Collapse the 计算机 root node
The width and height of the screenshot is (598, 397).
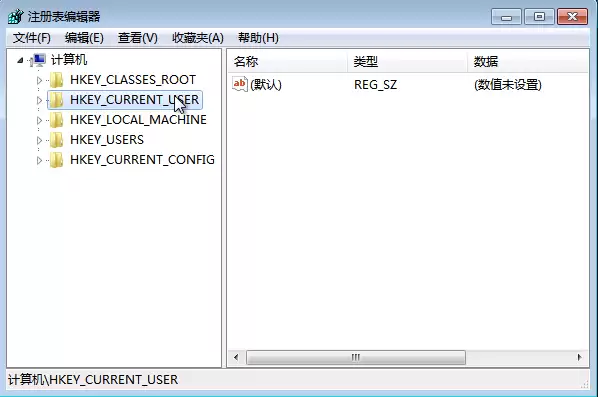pos(20,60)
